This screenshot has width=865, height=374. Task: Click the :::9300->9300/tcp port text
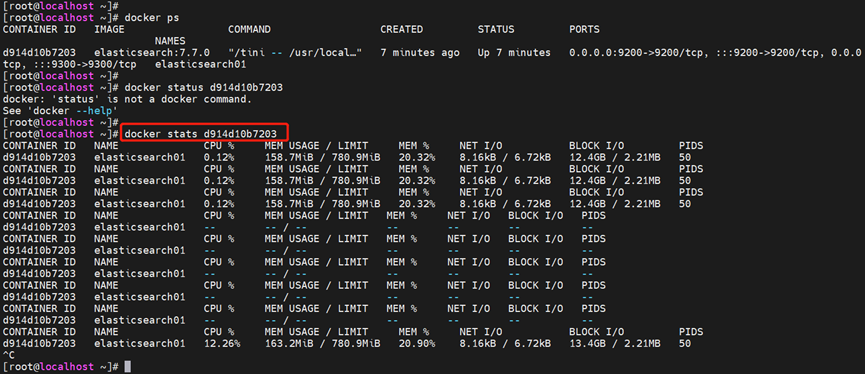click(85, 64)
